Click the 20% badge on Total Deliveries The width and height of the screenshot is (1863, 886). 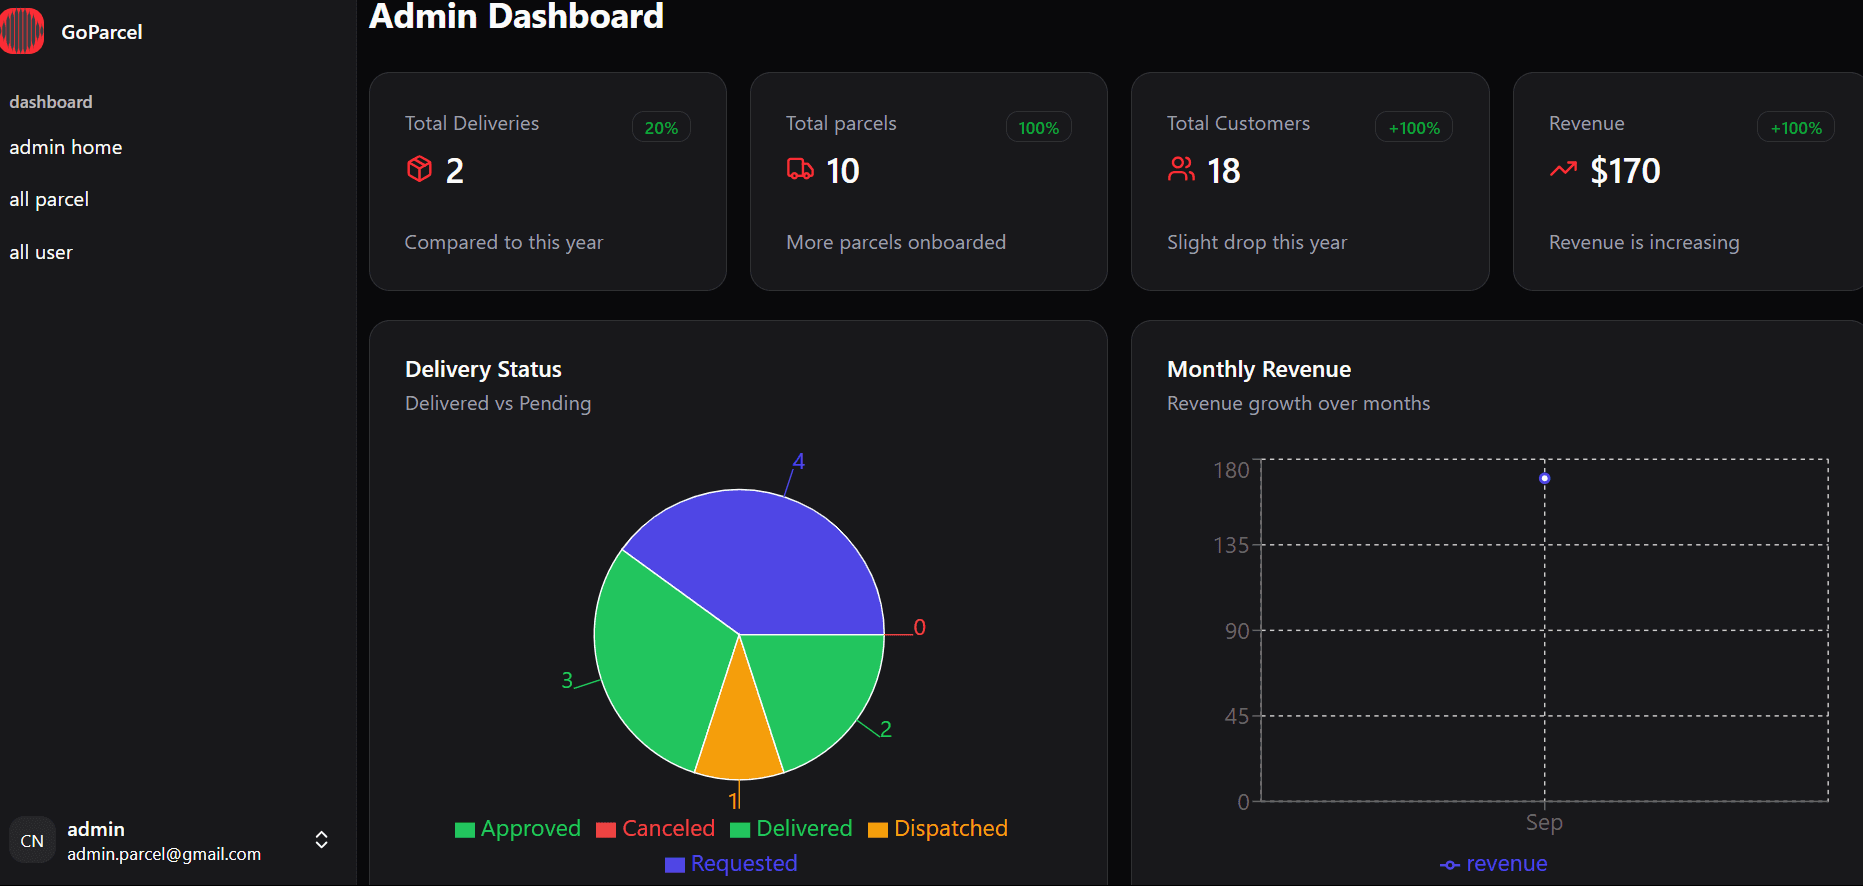661,128
